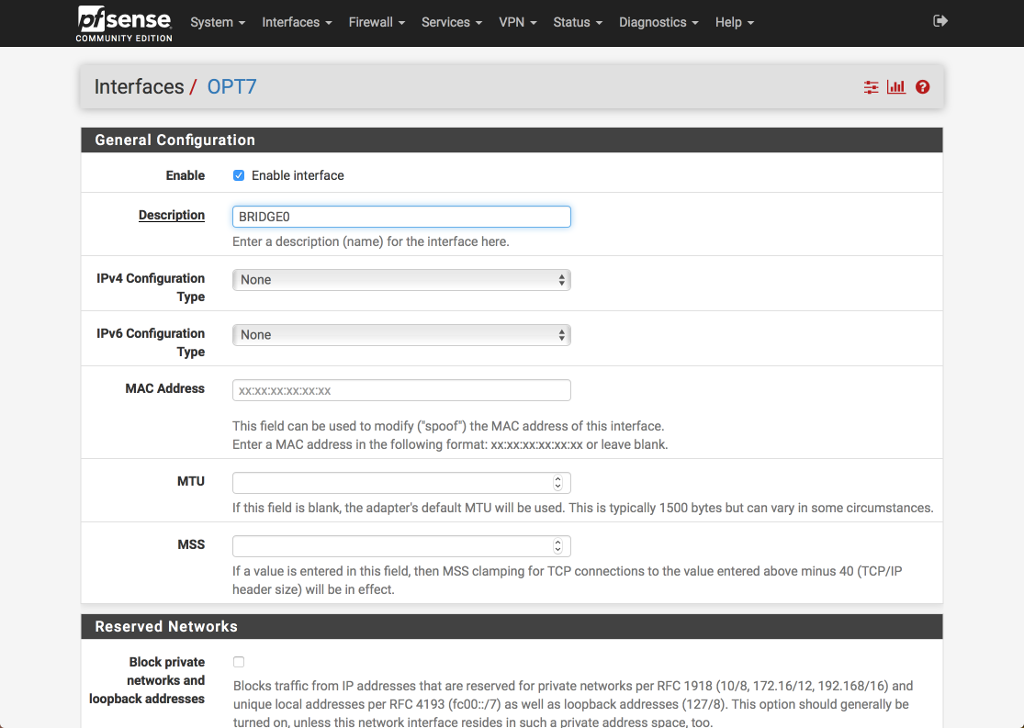Click the underlined Description label
The image size is (1024, 728).
[171, 215]
